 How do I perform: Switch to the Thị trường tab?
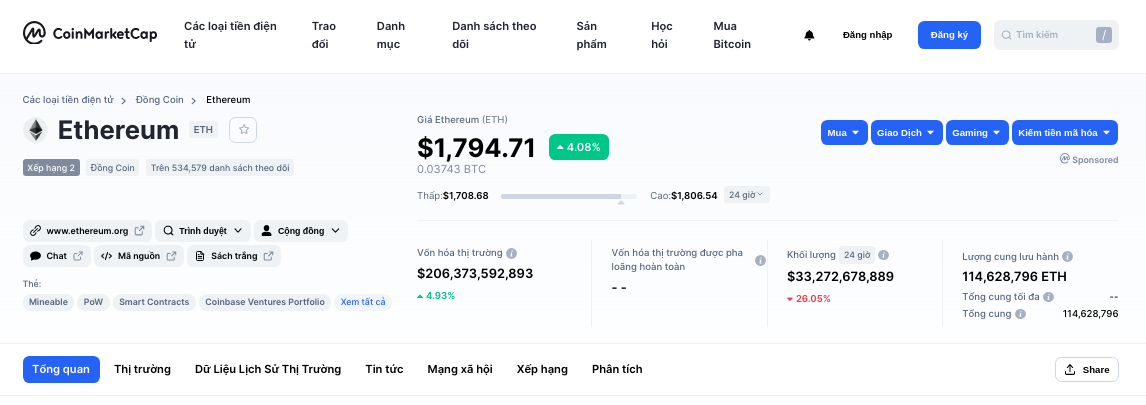pos(143,369)
